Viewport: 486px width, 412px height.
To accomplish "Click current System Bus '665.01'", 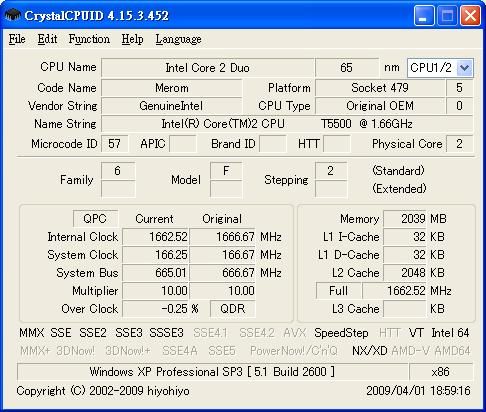I will (155, 273).
